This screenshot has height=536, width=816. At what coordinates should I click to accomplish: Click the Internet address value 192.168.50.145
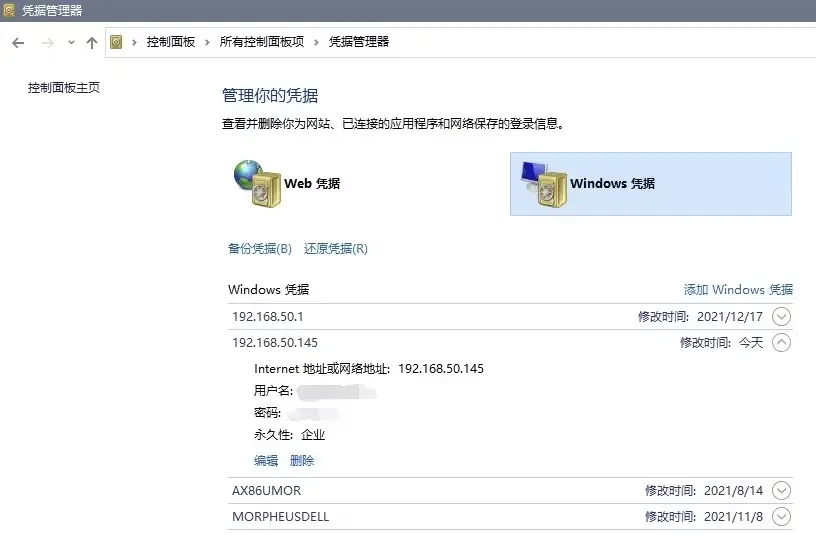(x=441, y=368)
